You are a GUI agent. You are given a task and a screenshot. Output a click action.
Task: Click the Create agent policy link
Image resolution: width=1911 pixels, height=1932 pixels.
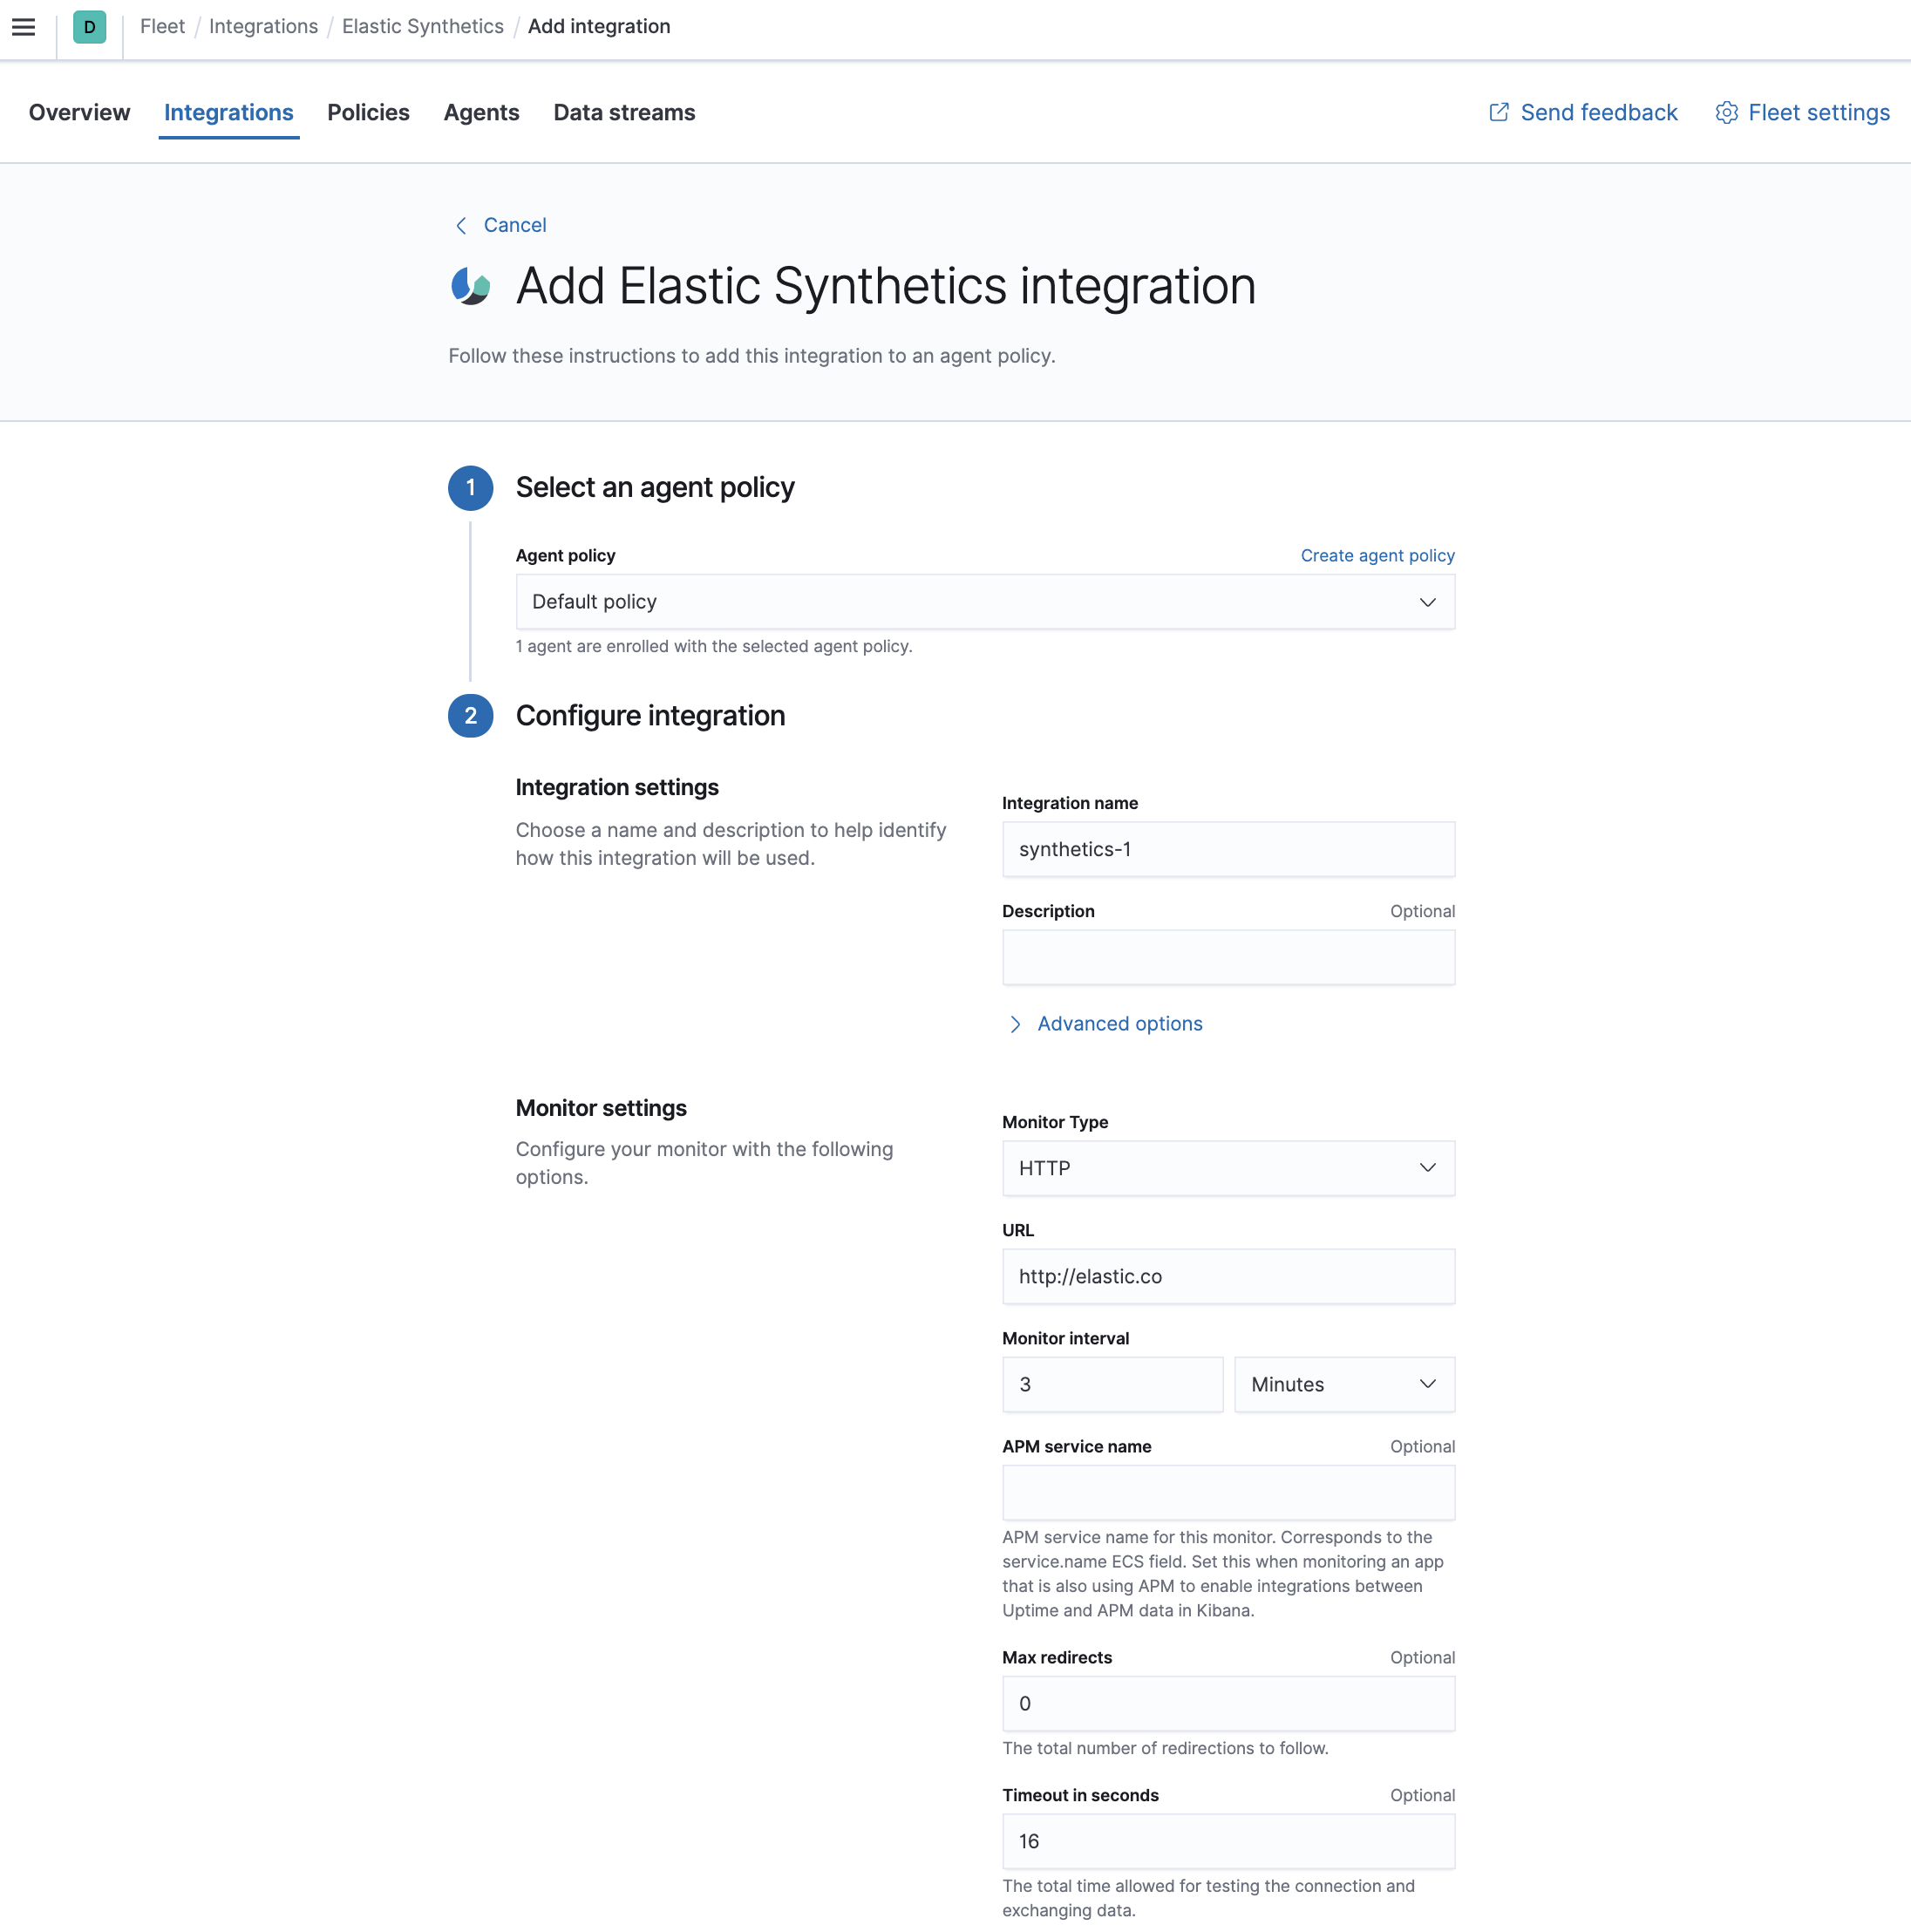[x=1377, y=555]
